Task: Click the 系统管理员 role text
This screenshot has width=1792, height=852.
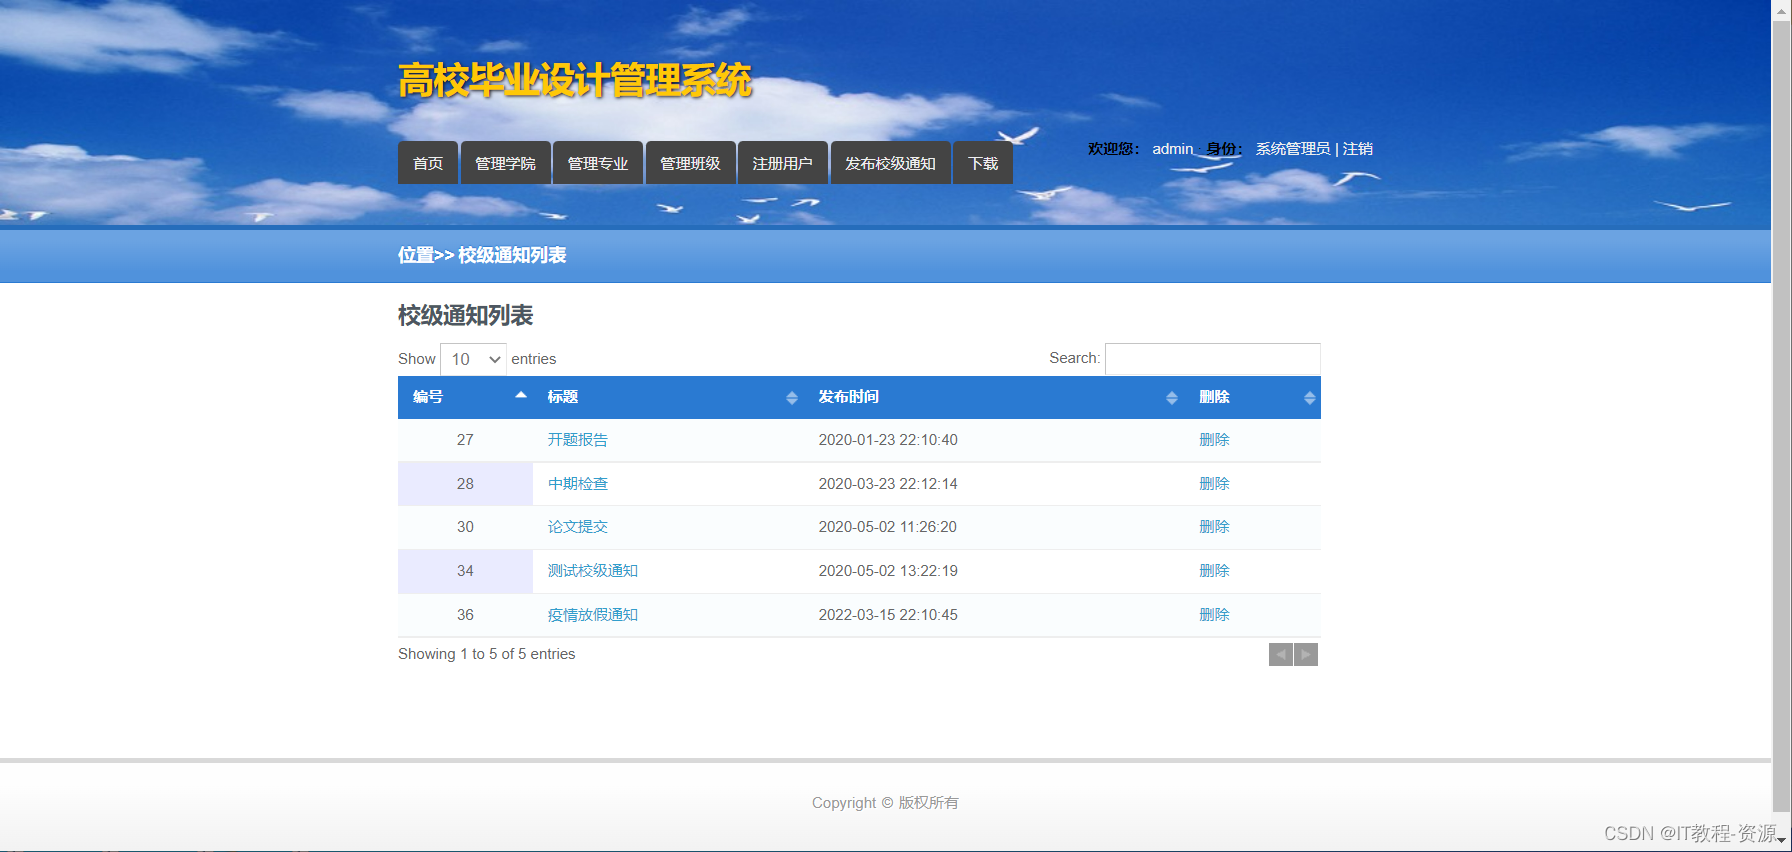Action: [x=1293, y=149]
